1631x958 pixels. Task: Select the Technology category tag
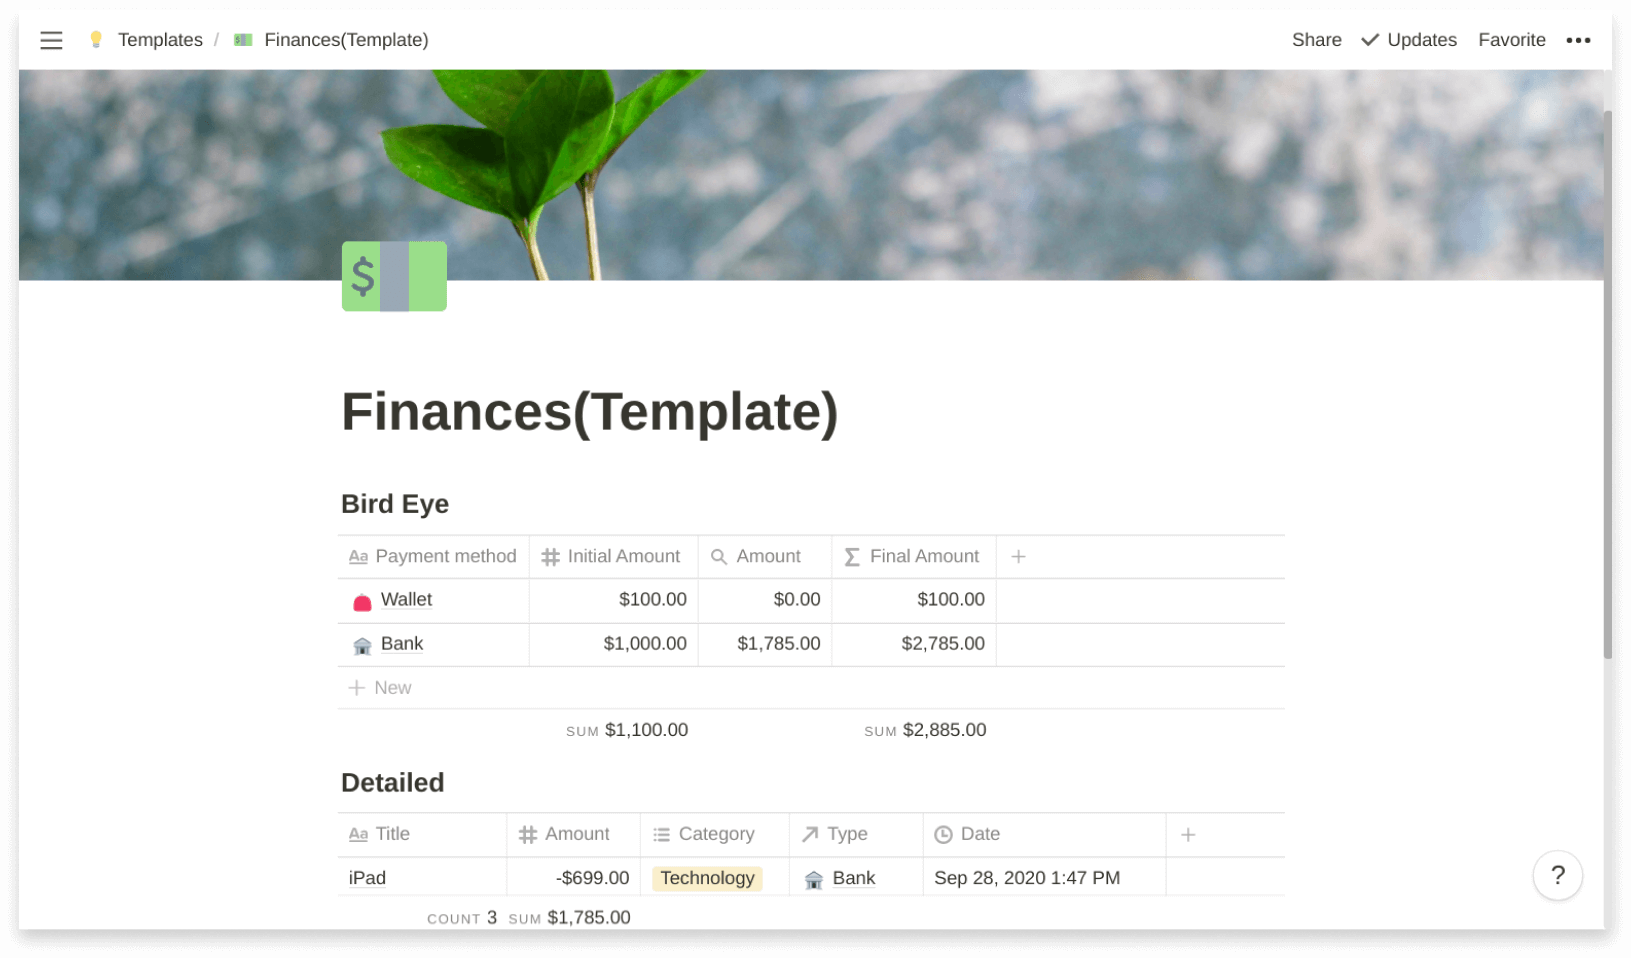pyautogui.click(x=707, y=878)
